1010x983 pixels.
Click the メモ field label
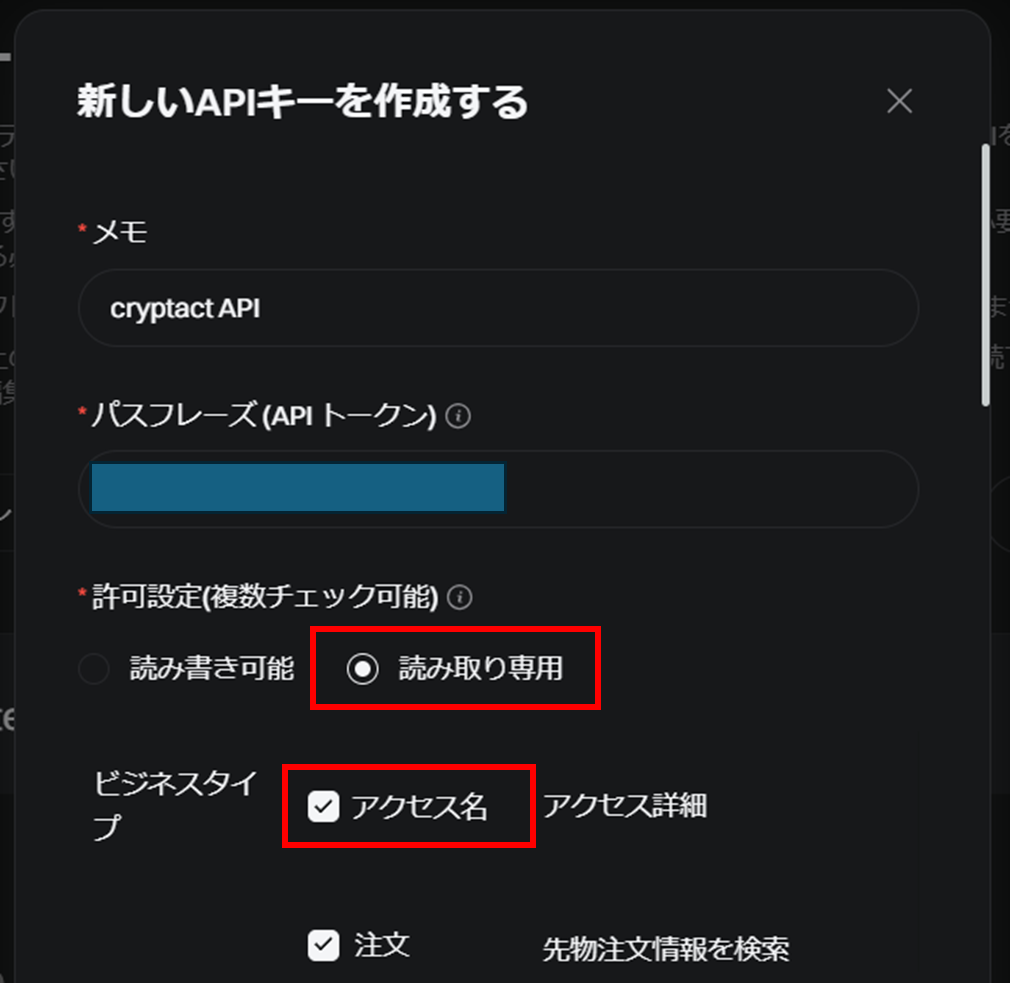click(120, 232)
